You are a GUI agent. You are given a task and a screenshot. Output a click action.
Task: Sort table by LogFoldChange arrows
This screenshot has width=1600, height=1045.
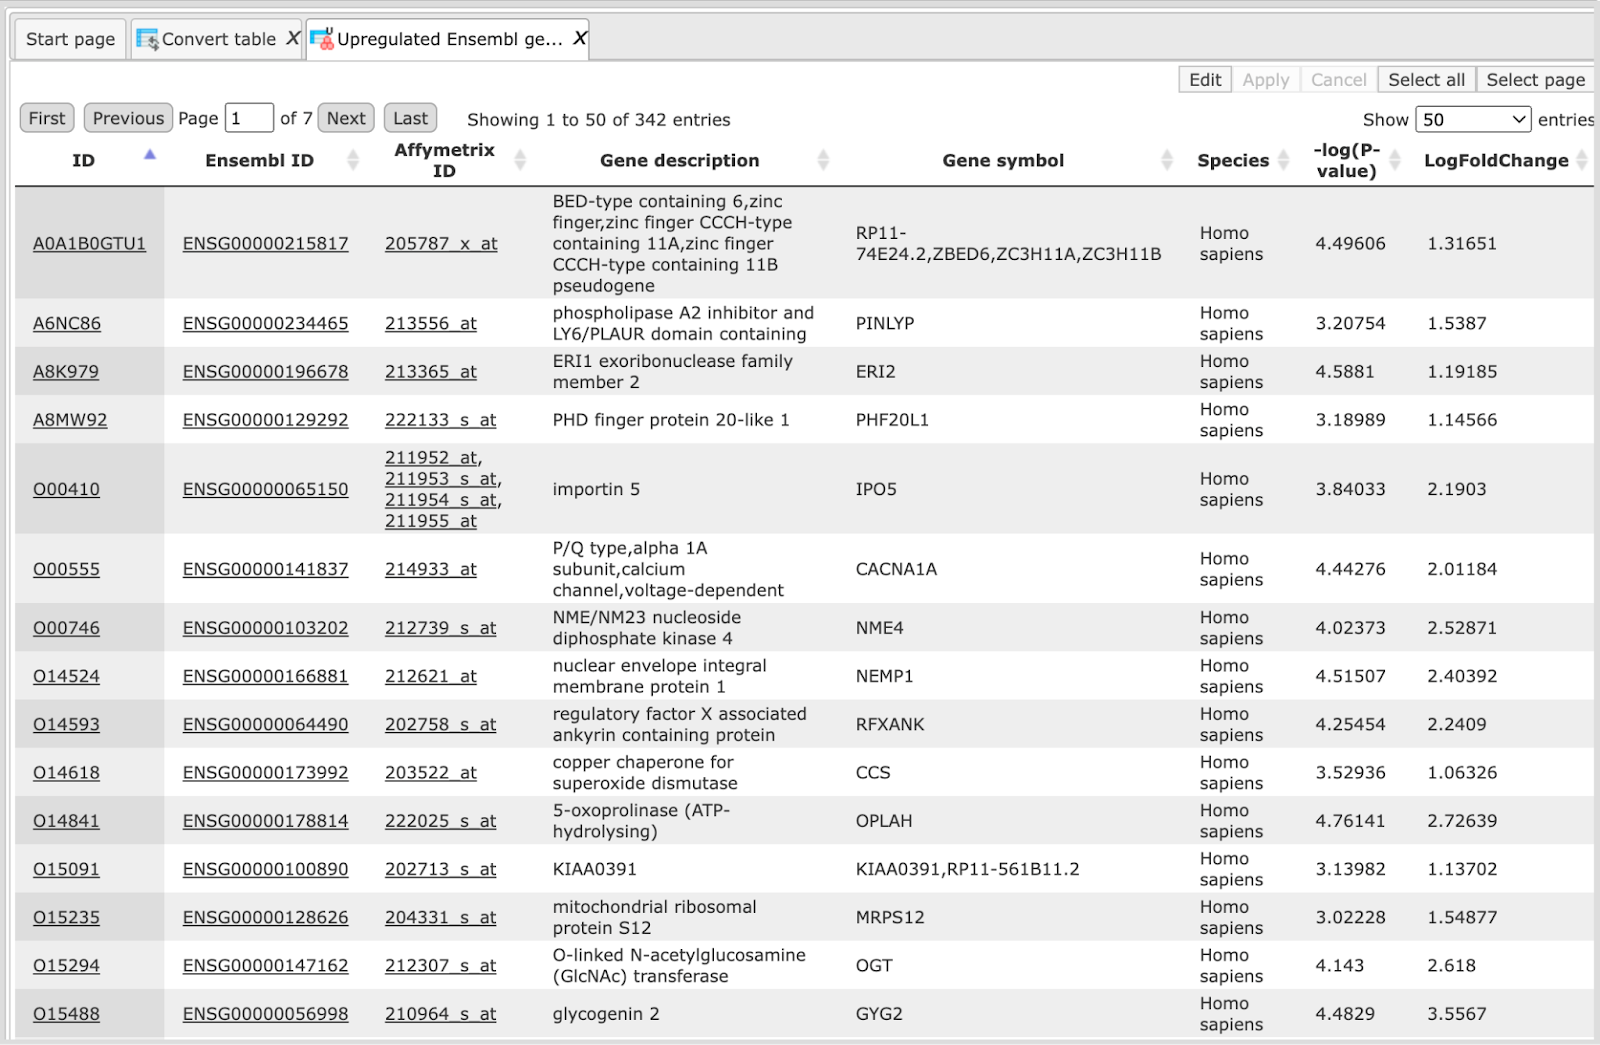pos(1582,160)
